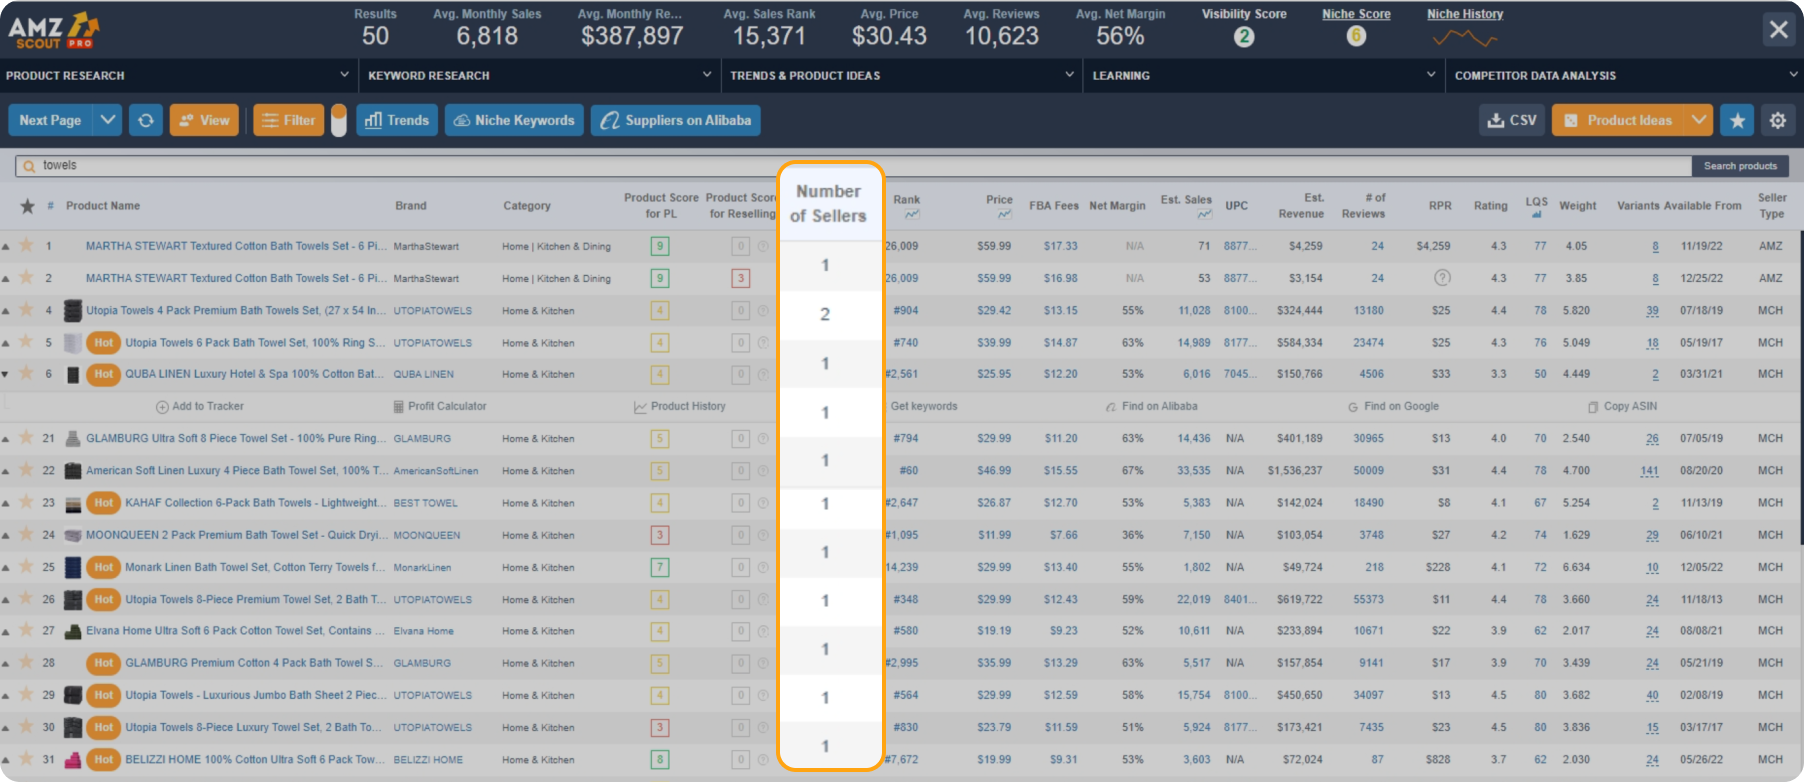This screenshot has height=782, width=1804.
Task: Click the chart icon under Rank column header
Action: [x=911, y=215]
